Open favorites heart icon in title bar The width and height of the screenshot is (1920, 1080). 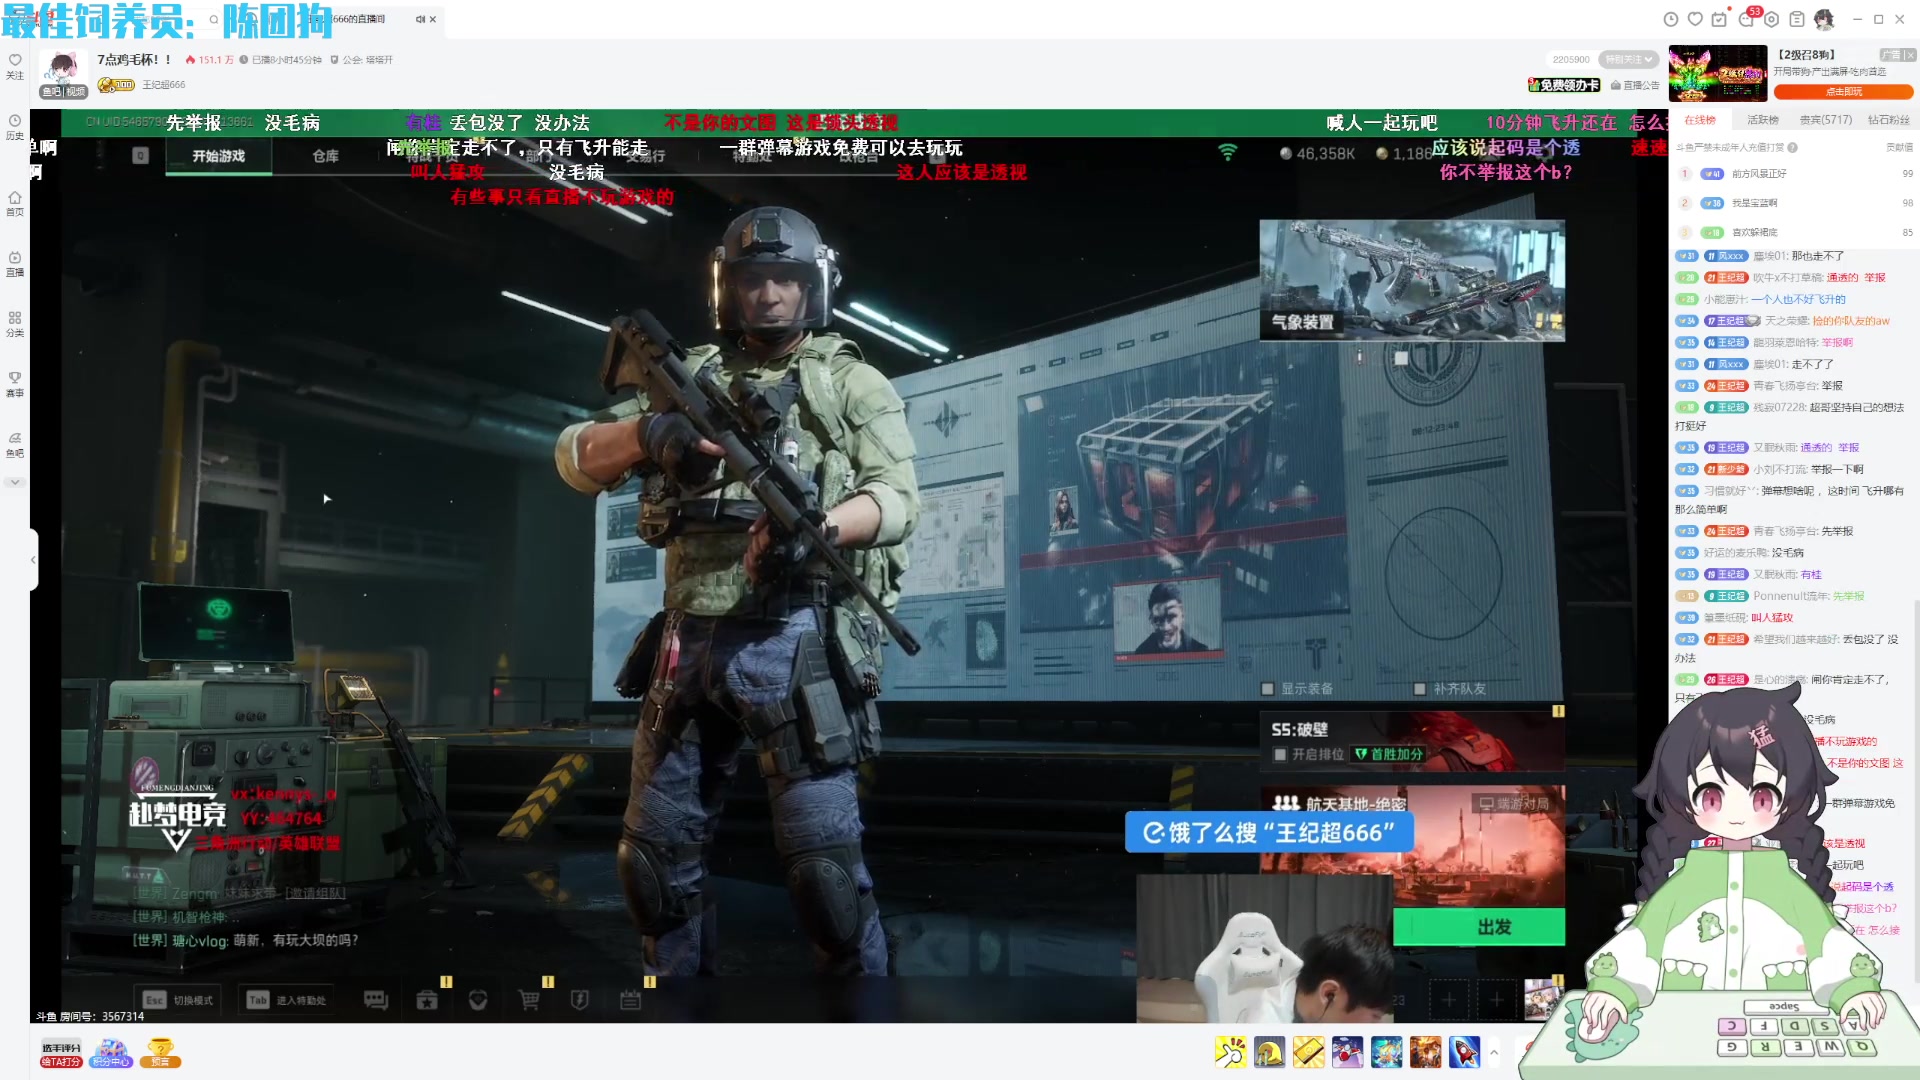click(1695, 19)
